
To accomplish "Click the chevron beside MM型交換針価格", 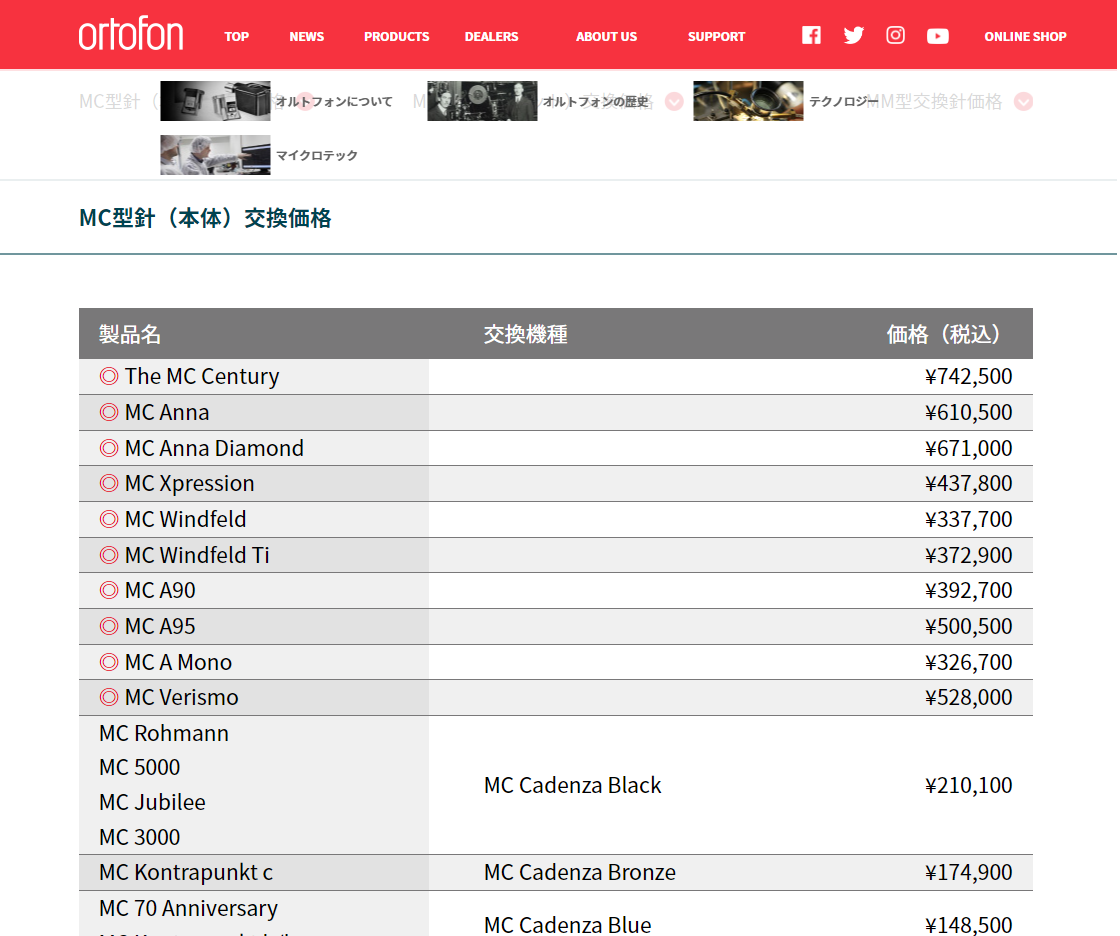I will 1023,101.
